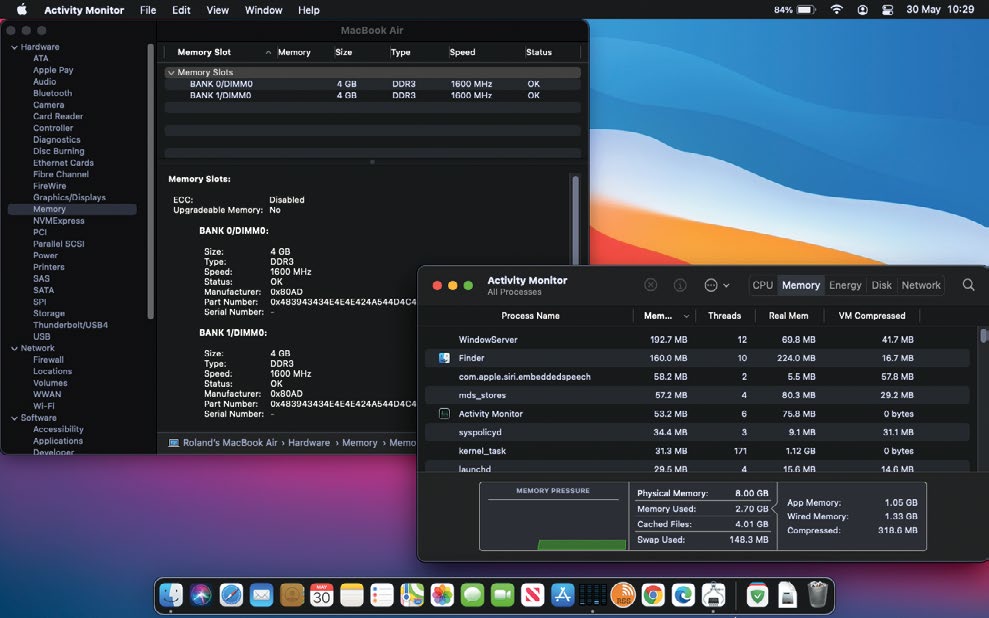Image resolution: width=989 pixels, height=618 pixels.
Task: Open the Wi-Fi status menu
Action: click(836, 9)
